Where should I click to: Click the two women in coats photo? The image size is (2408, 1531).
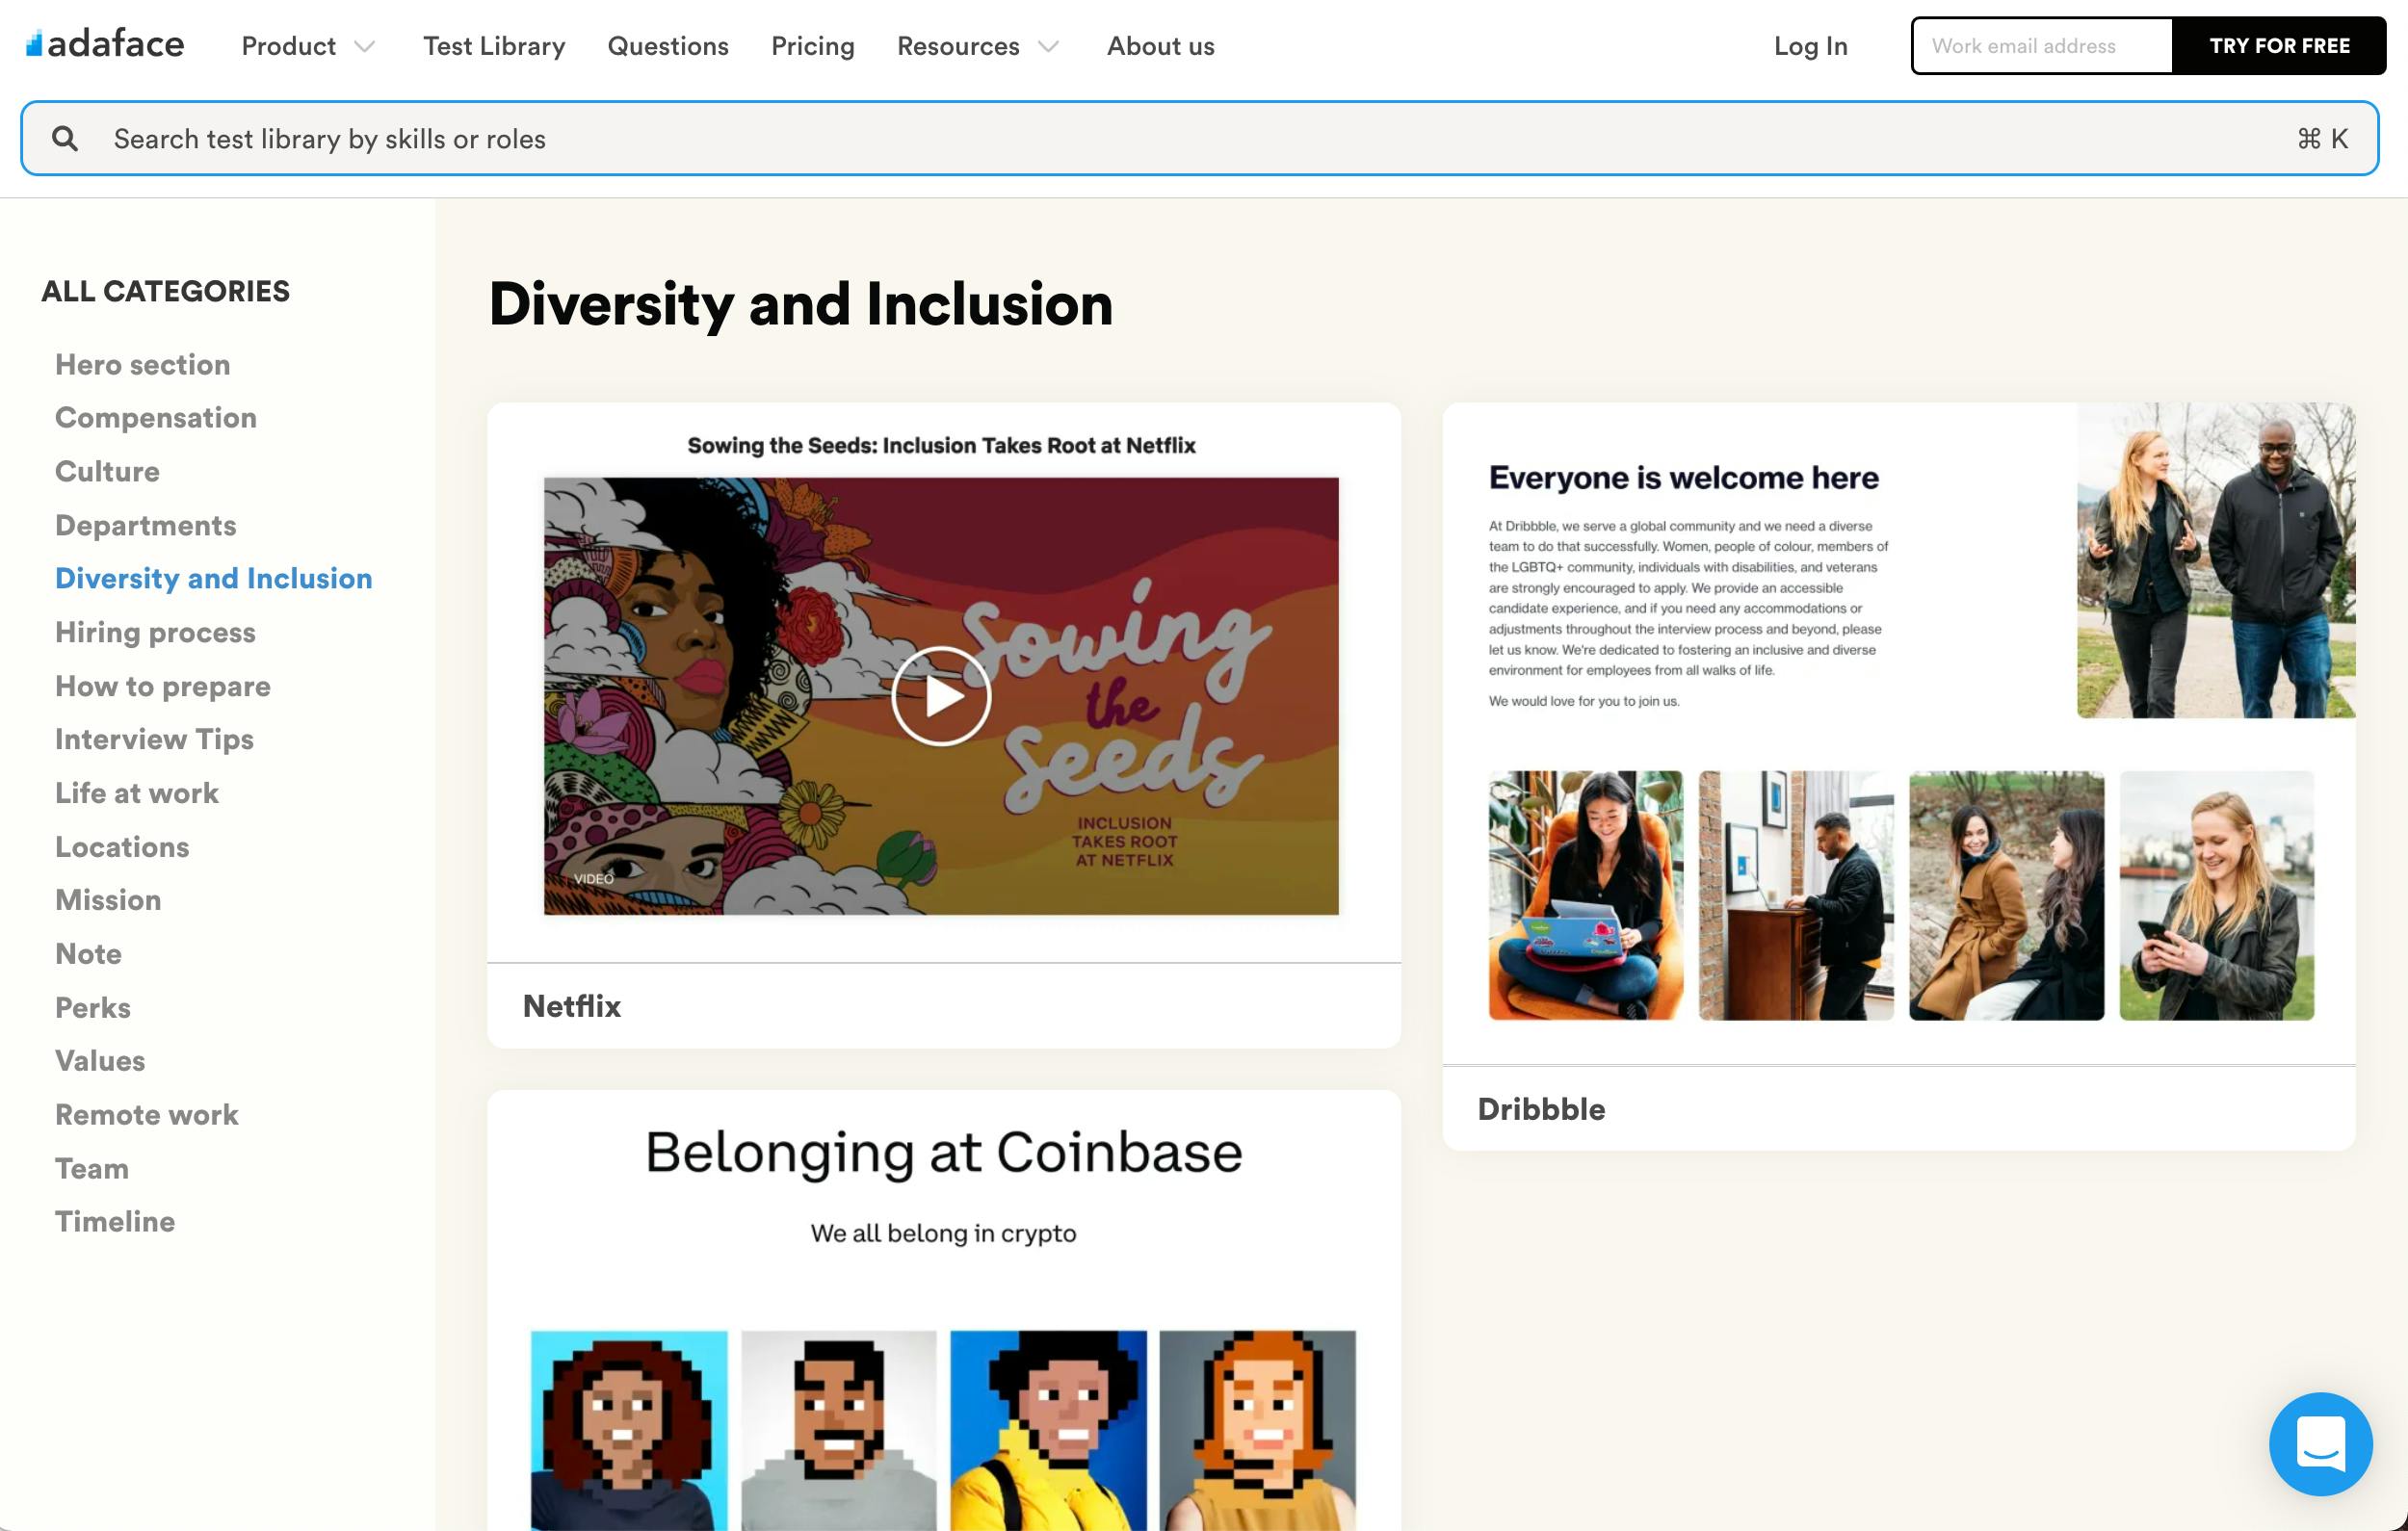(x=2006, y=895)
